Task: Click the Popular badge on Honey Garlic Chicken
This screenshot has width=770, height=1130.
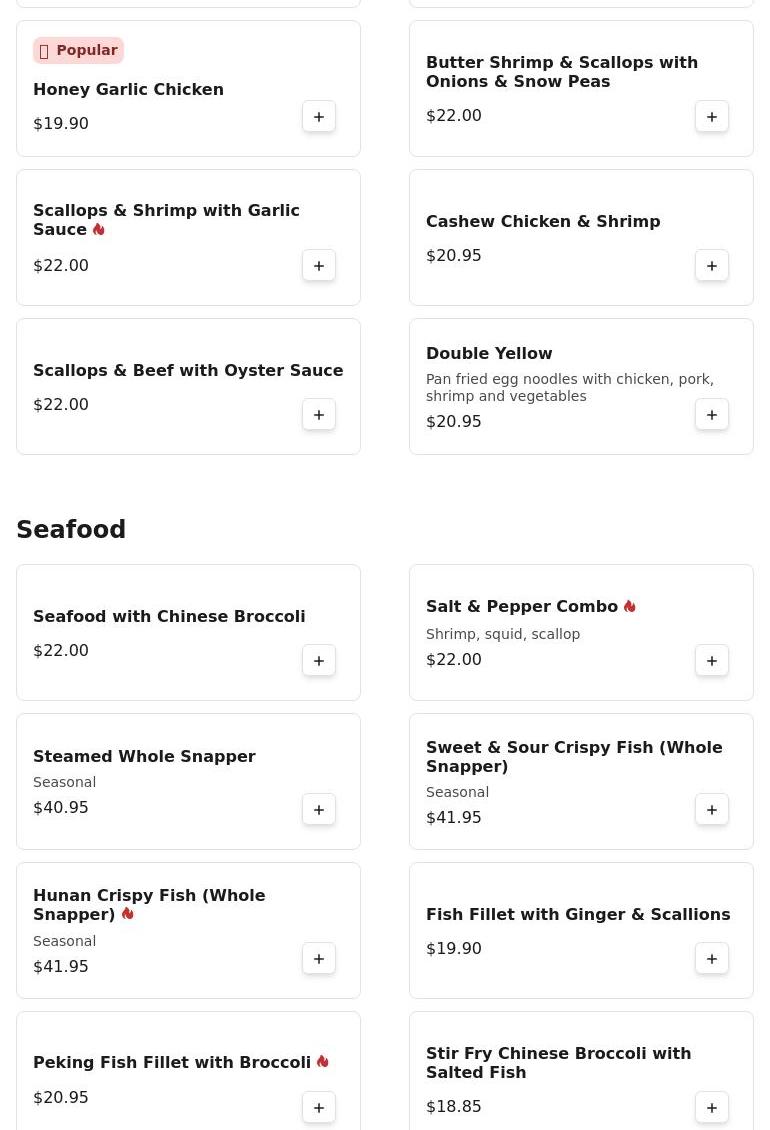Action: click(78, 50)
